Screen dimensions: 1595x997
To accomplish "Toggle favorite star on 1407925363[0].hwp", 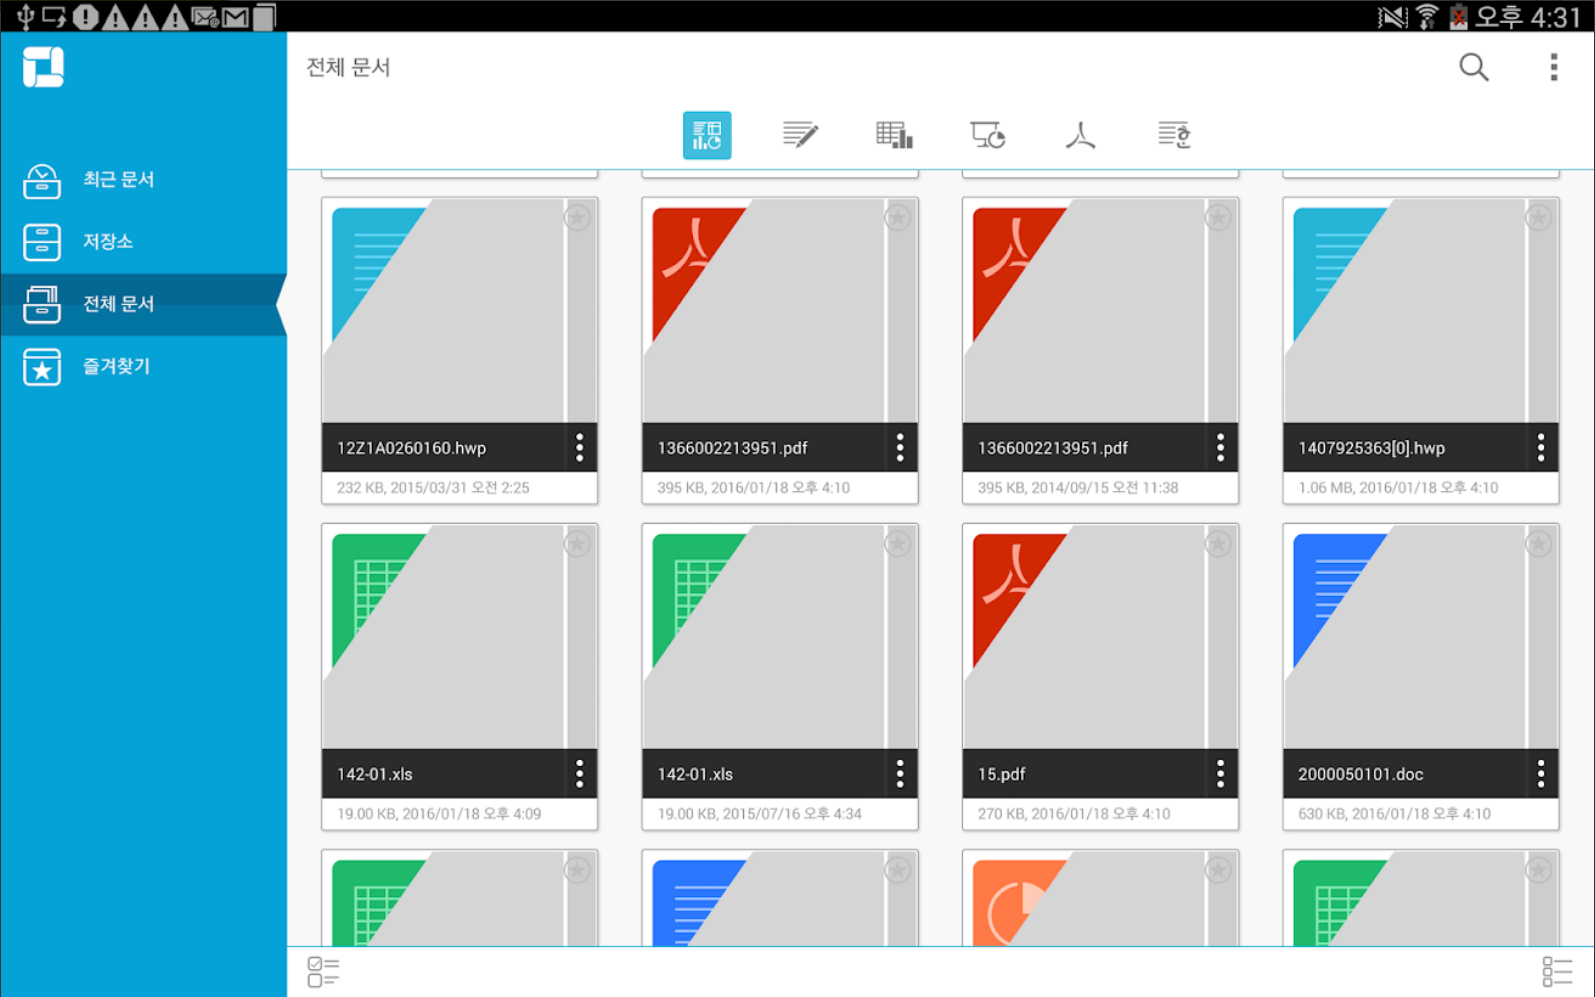I will 1539,217.
